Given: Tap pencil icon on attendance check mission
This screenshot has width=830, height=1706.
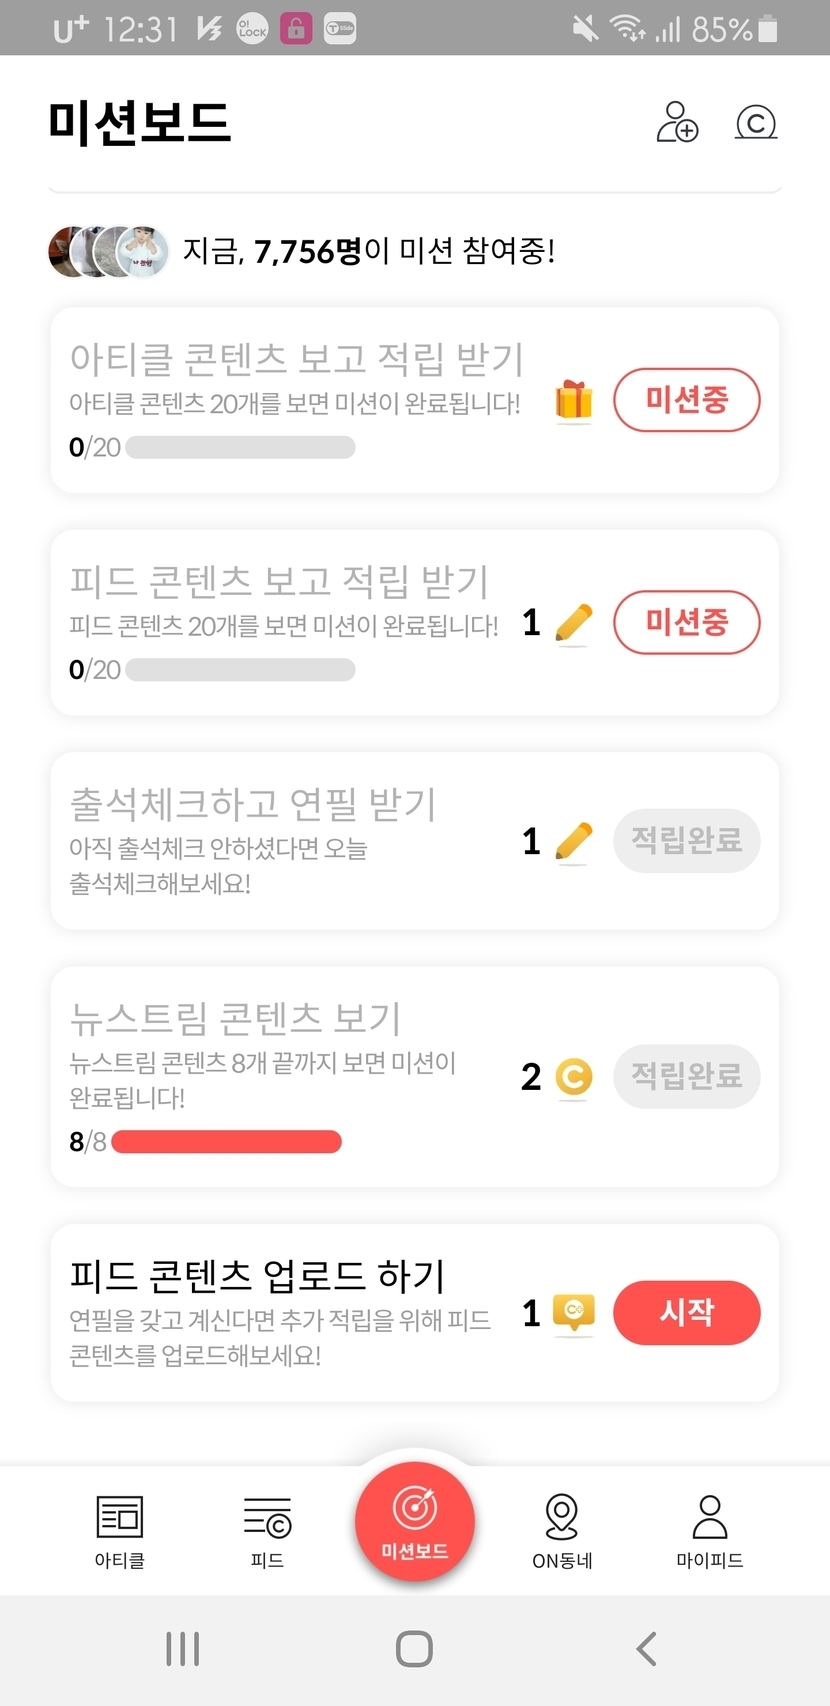Looking at the screenshot, I should 573,841.
